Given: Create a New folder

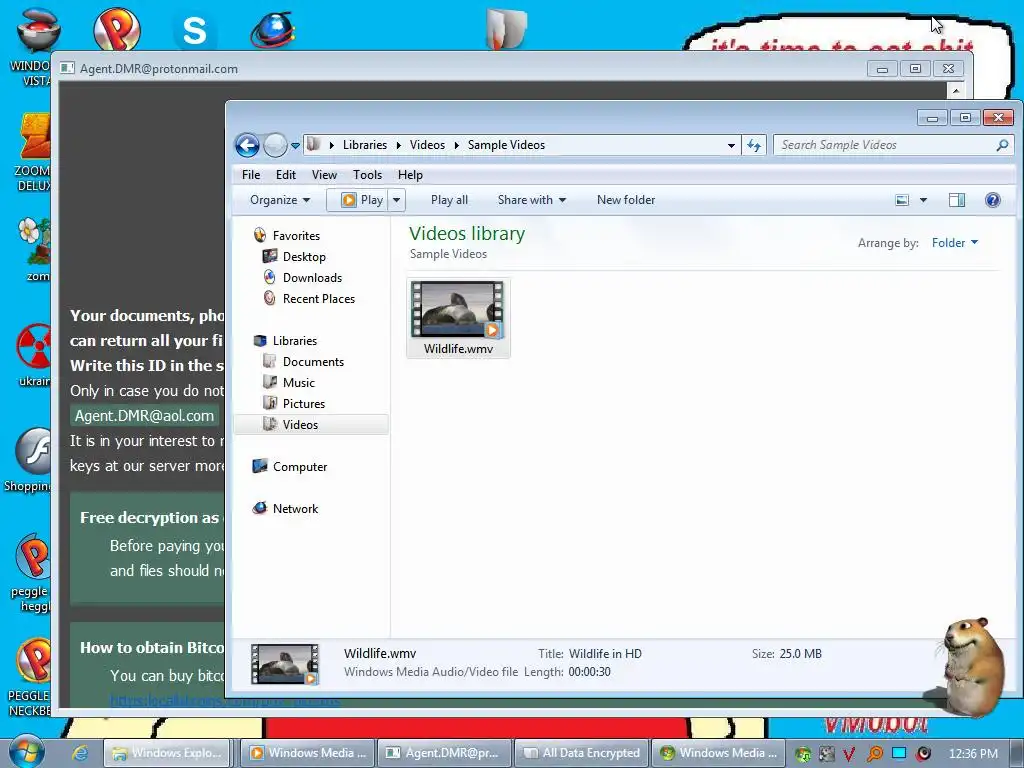Looking at the screenshot, I should 626,200.
